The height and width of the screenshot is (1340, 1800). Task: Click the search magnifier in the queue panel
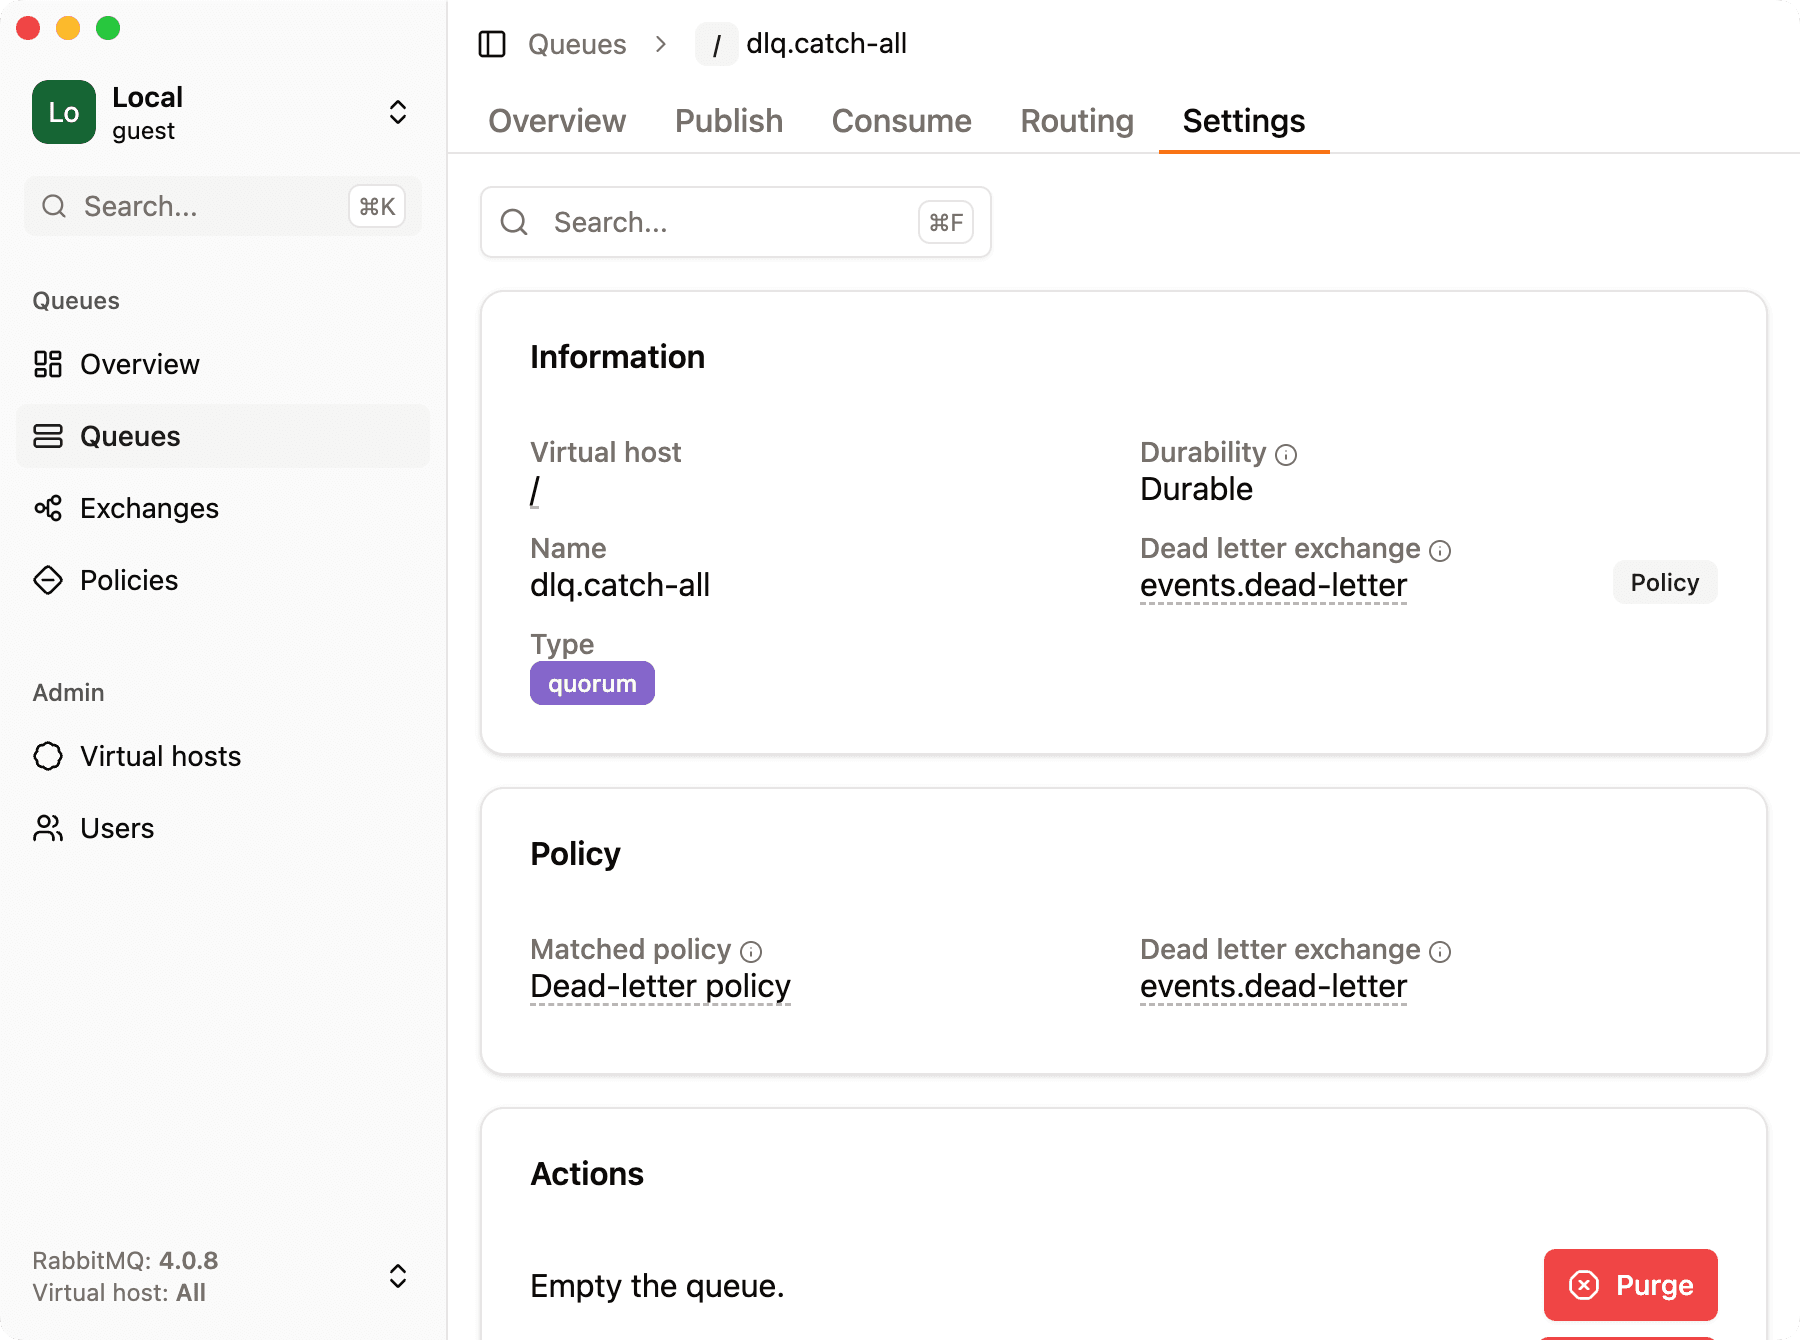pos(514,222)
